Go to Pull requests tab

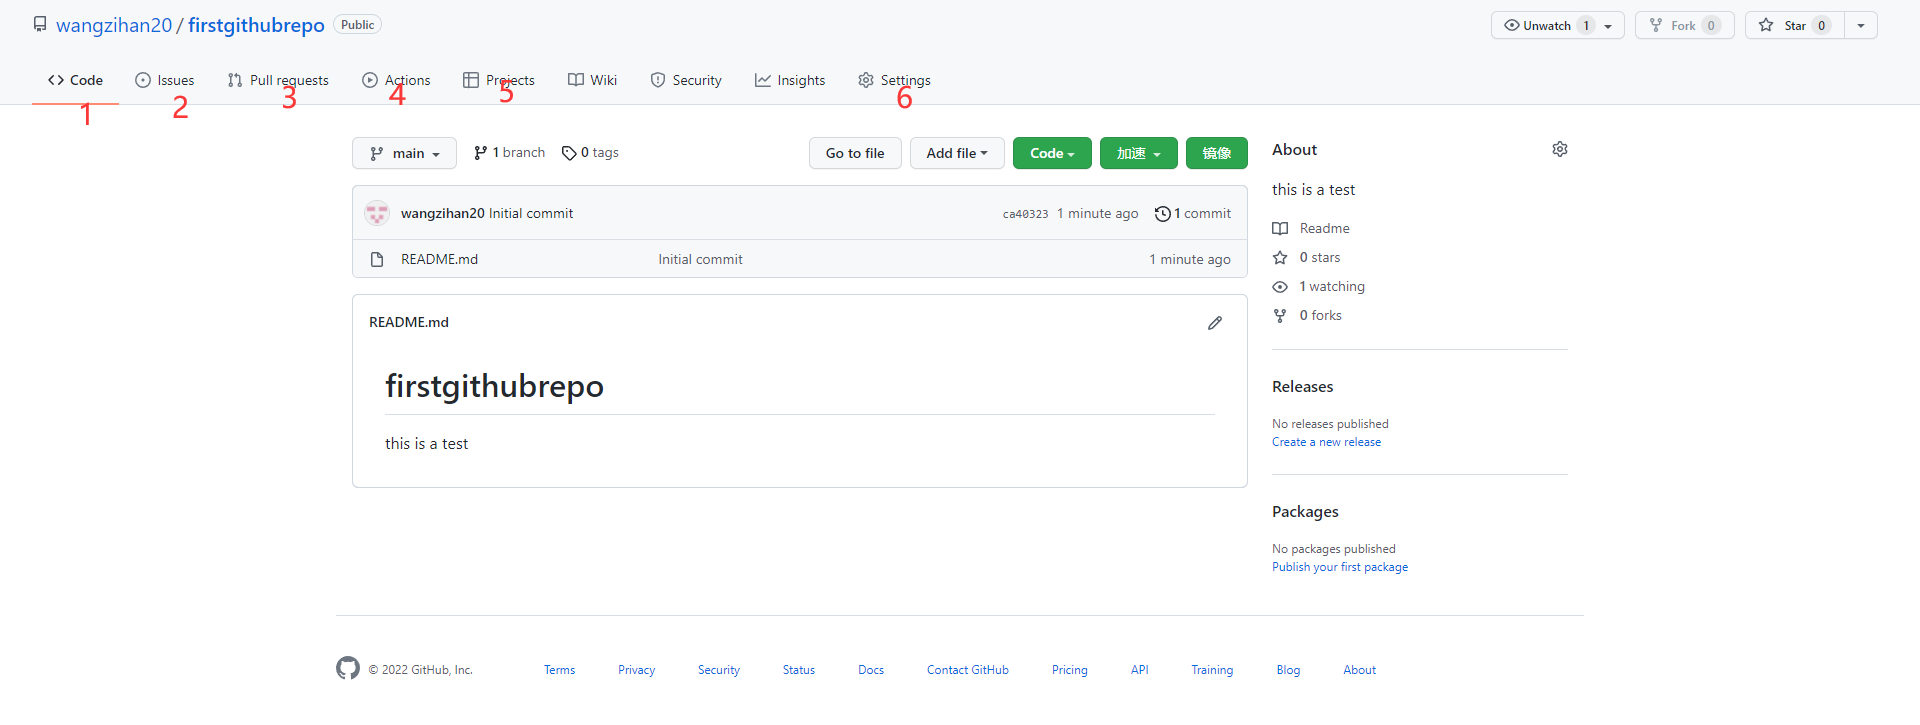point(278,80)
